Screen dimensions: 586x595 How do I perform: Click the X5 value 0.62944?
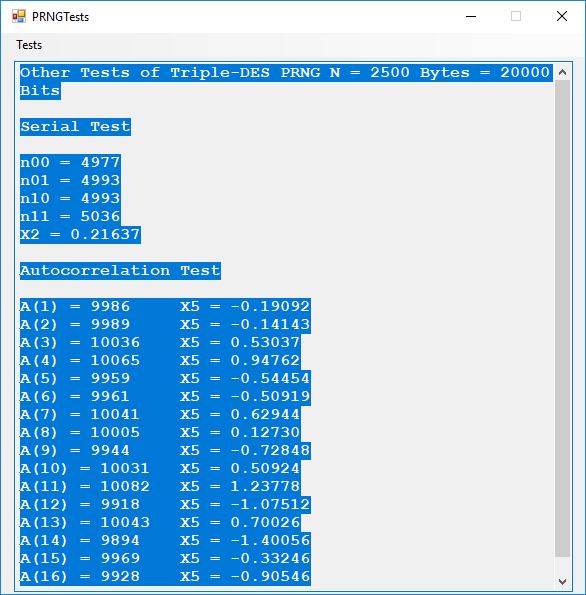click(265, 415)
